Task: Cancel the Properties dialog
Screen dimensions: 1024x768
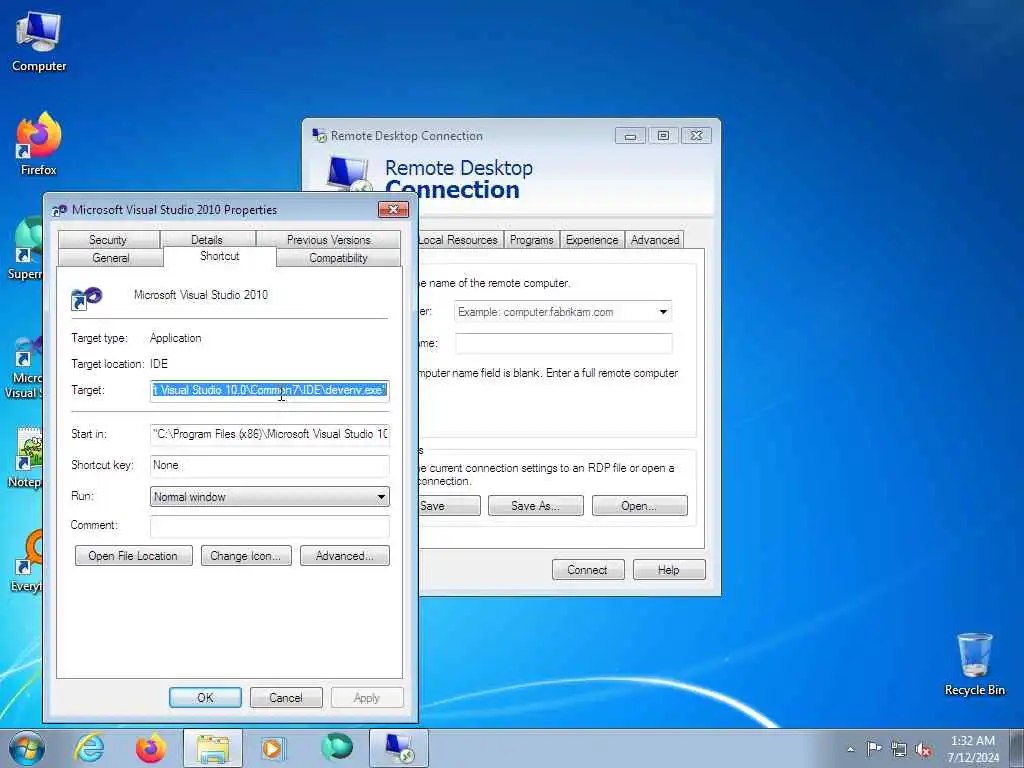Action: click(x=286, y=697)
